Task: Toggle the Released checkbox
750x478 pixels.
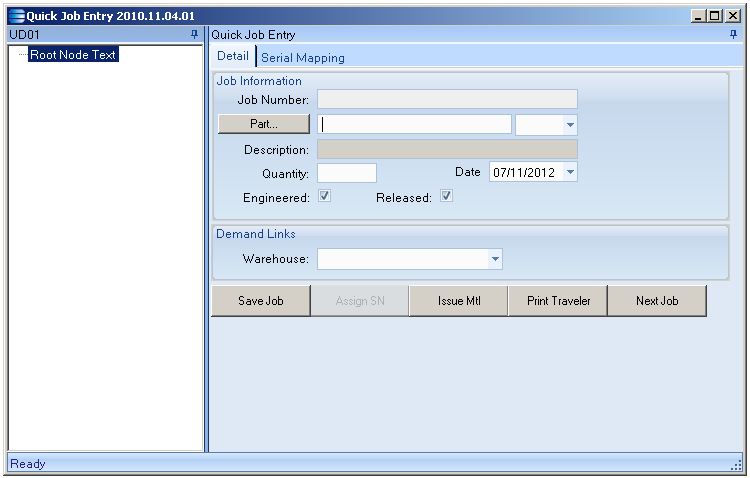Action: [447, 197]
